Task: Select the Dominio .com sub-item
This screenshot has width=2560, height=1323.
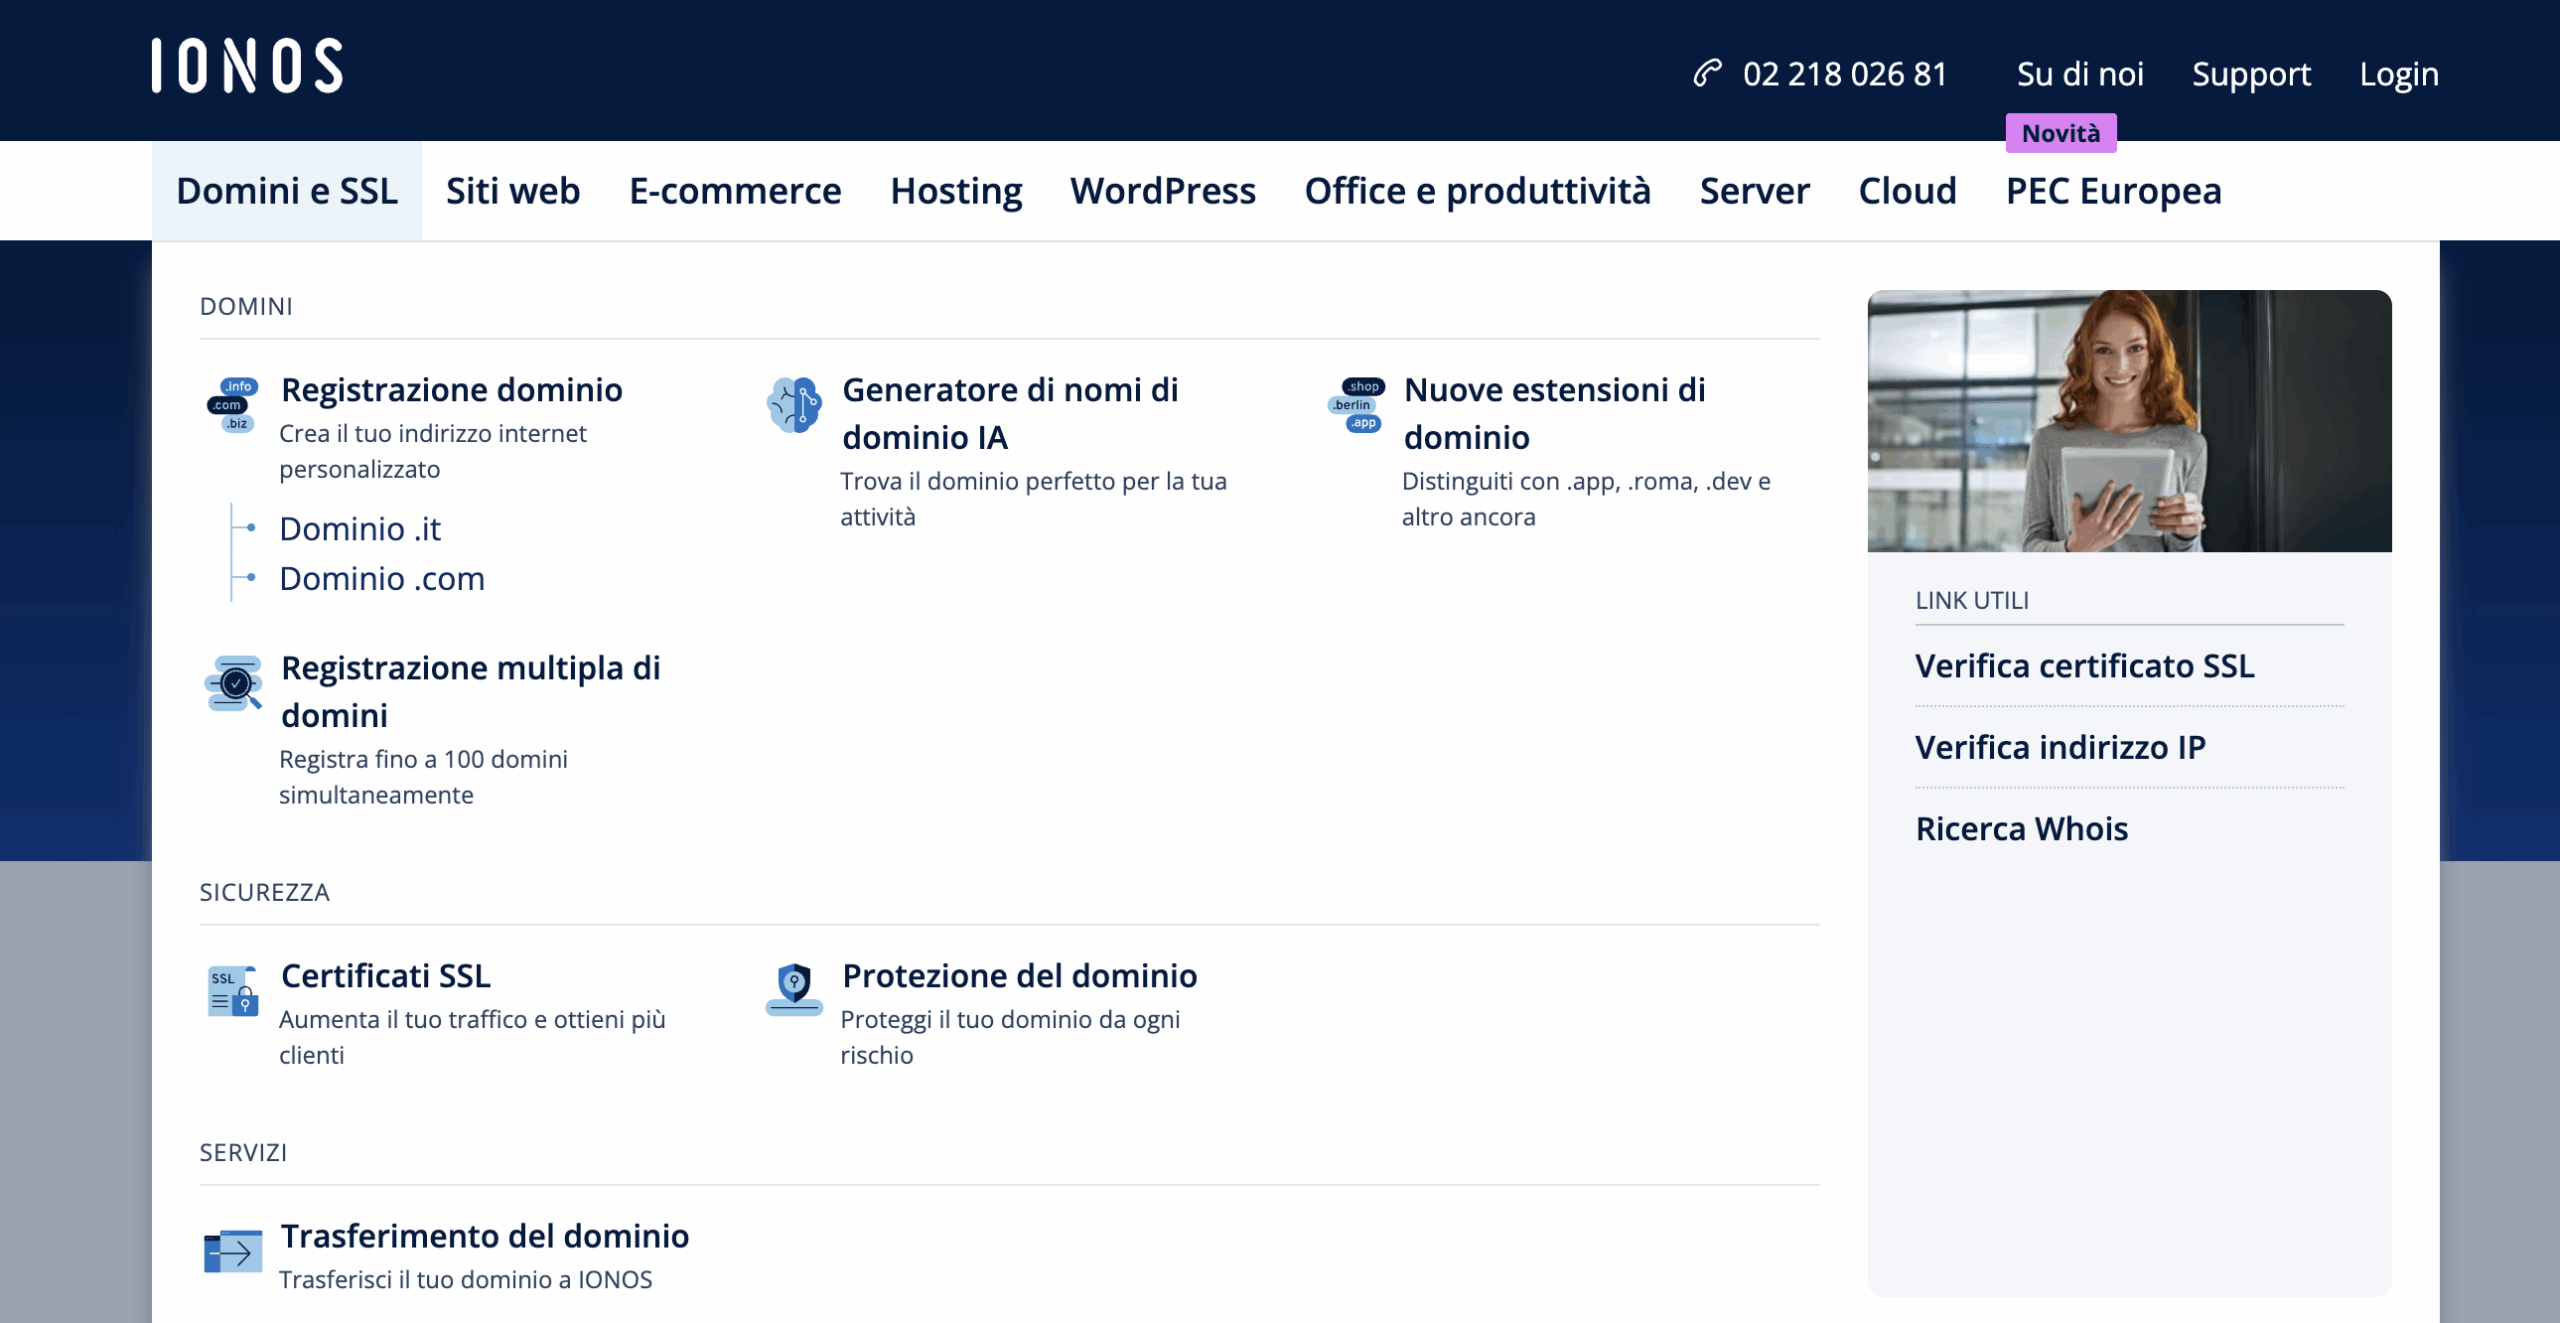Action: tap(382, 578)
